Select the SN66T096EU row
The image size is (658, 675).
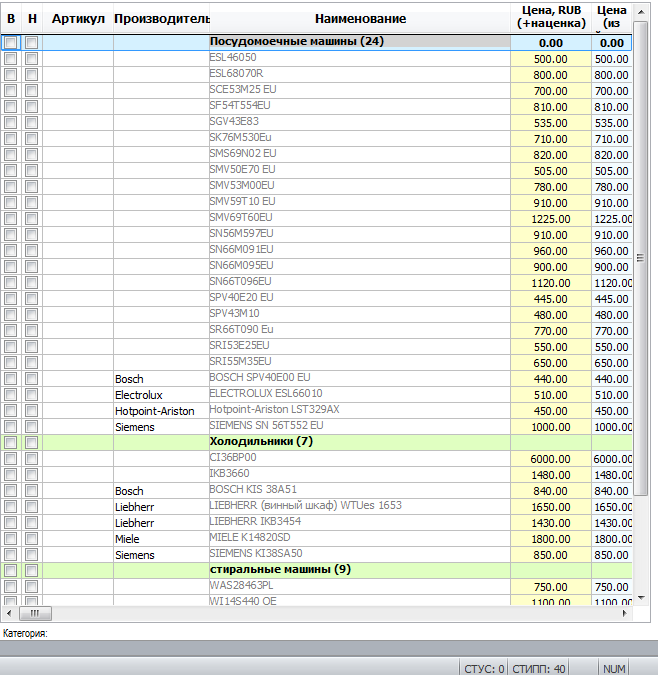[x=316, y=282]
